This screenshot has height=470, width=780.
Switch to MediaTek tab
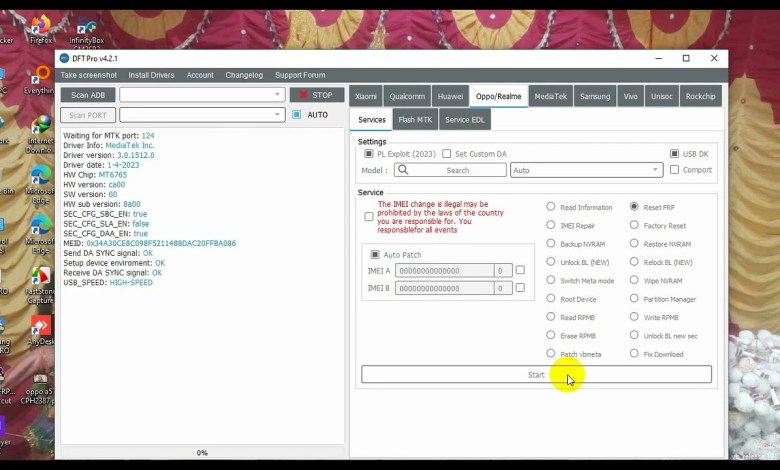[x=550, y=96]
